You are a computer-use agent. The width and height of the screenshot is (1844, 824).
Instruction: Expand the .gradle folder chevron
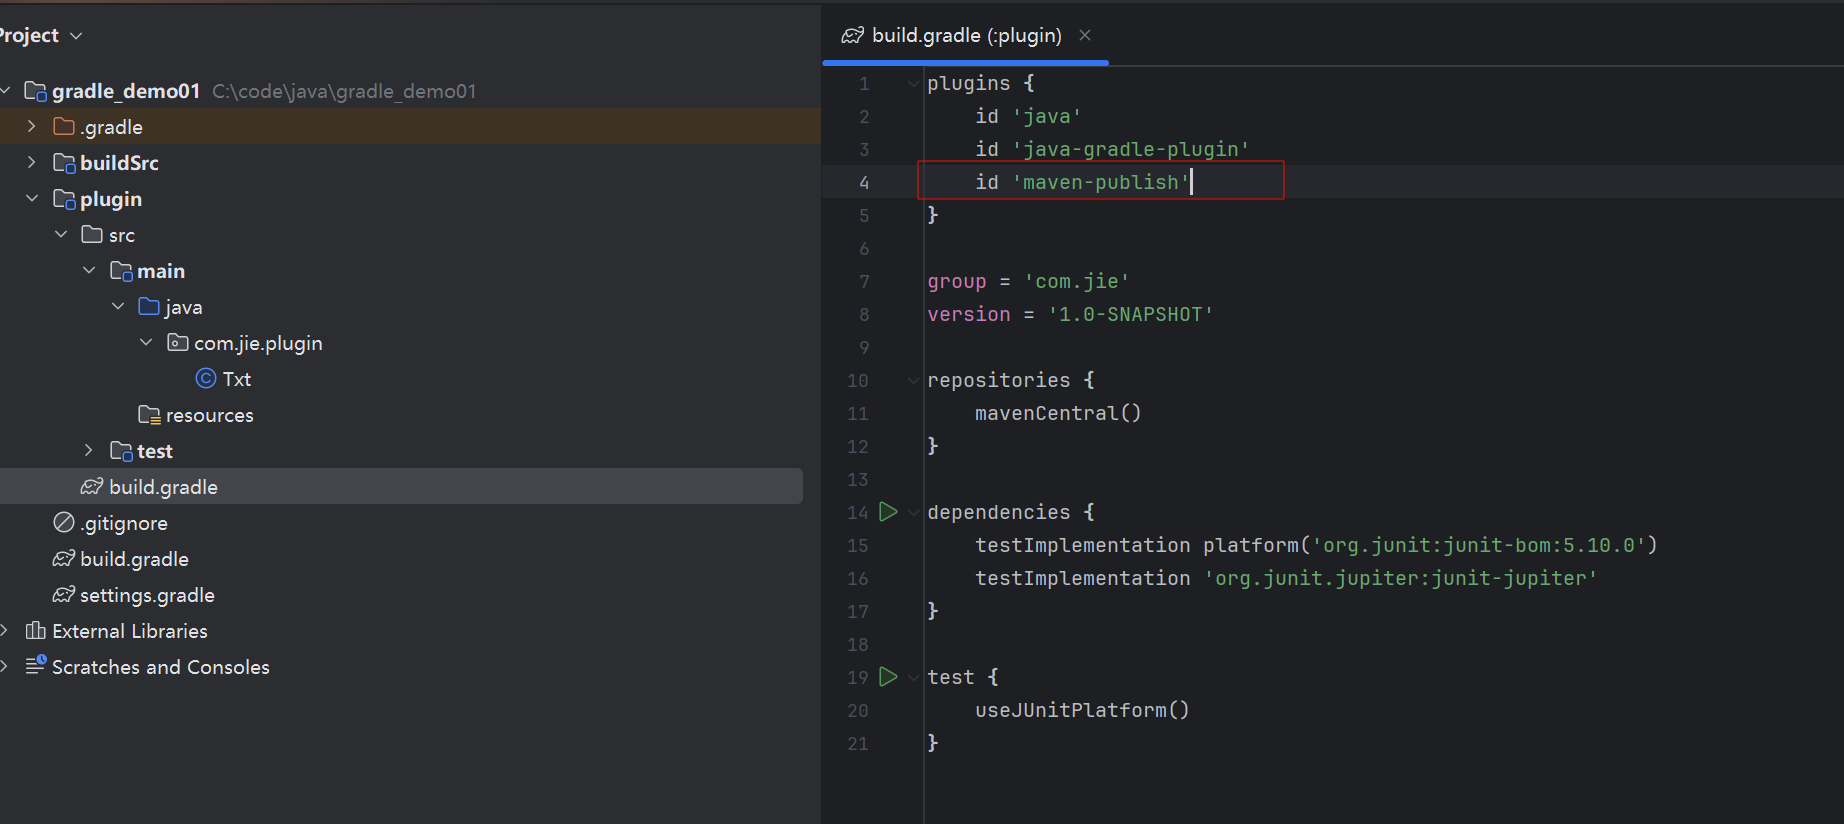point(32,126)
